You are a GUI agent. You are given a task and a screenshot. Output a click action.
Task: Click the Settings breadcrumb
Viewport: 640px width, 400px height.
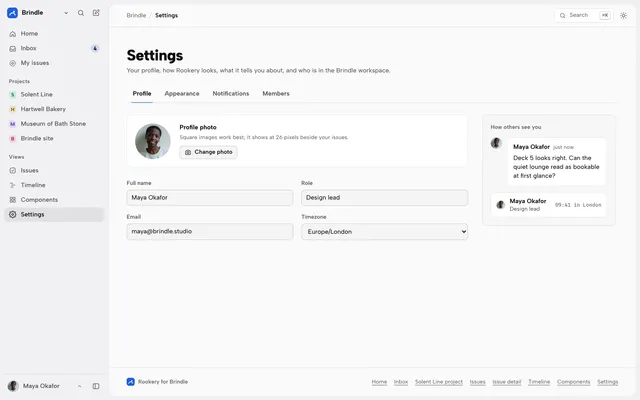click(x=167, y=16)
